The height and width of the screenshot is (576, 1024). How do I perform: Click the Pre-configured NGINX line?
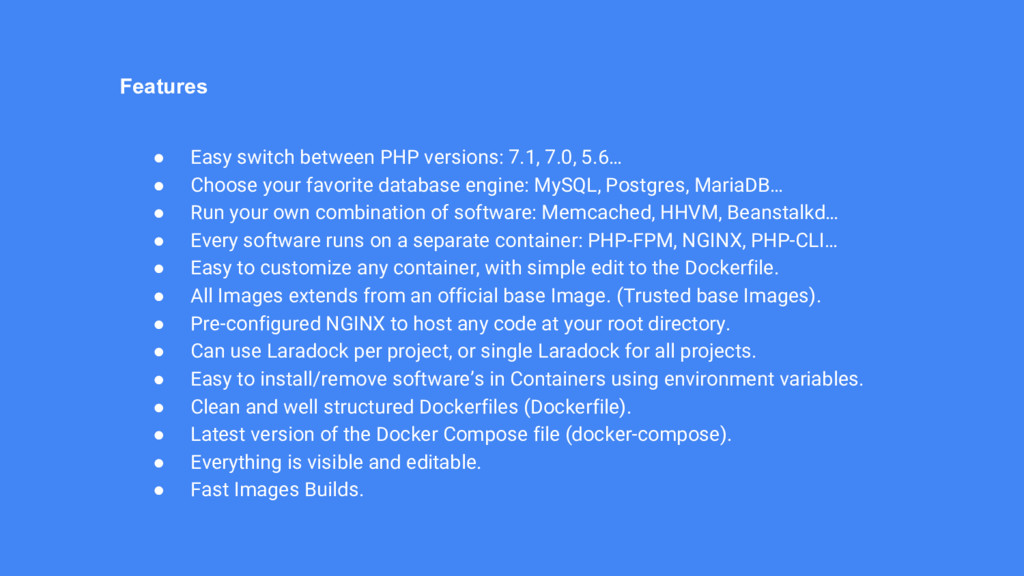tap(460, 324)
